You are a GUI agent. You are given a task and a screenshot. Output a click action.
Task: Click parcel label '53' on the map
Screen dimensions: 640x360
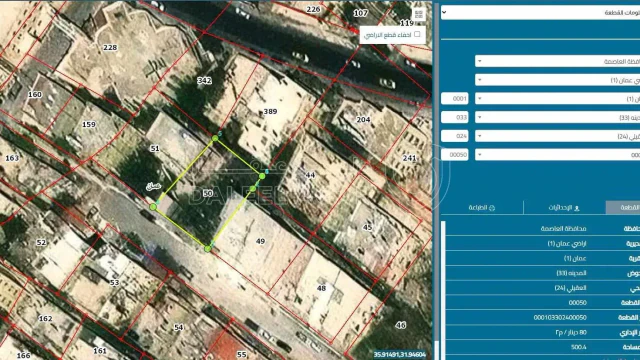[114, 282]
